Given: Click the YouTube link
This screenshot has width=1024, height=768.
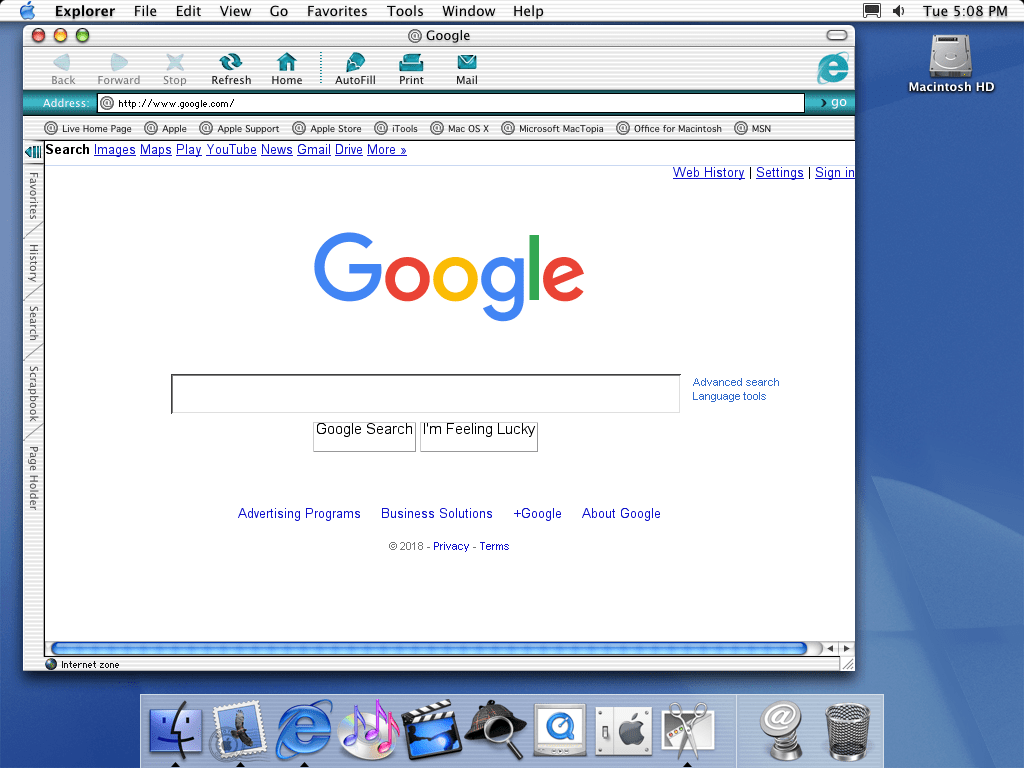Looking at the screenshot, I should 231,150.
